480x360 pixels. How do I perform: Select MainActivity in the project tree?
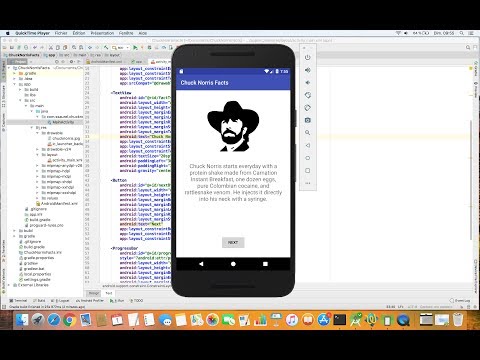[63, 122]
